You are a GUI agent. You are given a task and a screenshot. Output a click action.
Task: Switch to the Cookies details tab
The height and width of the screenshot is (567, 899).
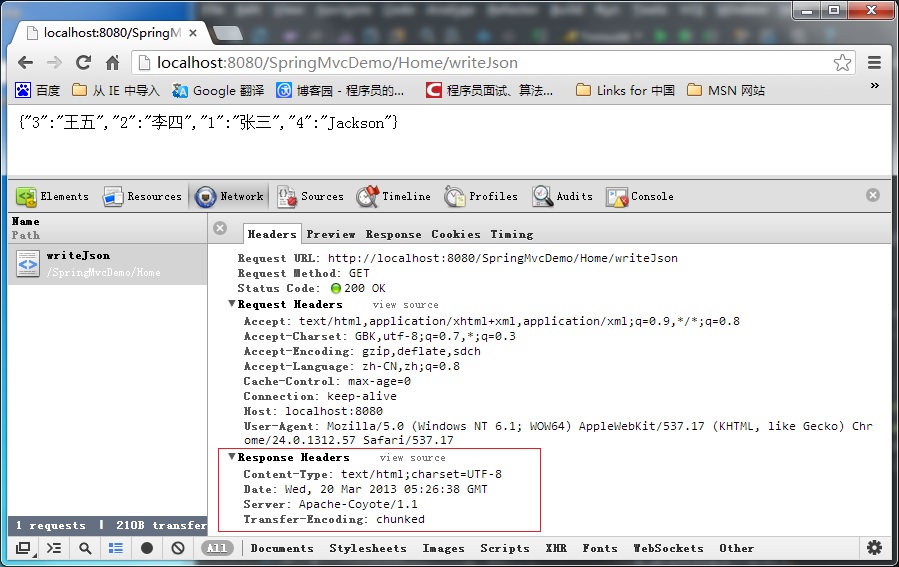point(456,234)
